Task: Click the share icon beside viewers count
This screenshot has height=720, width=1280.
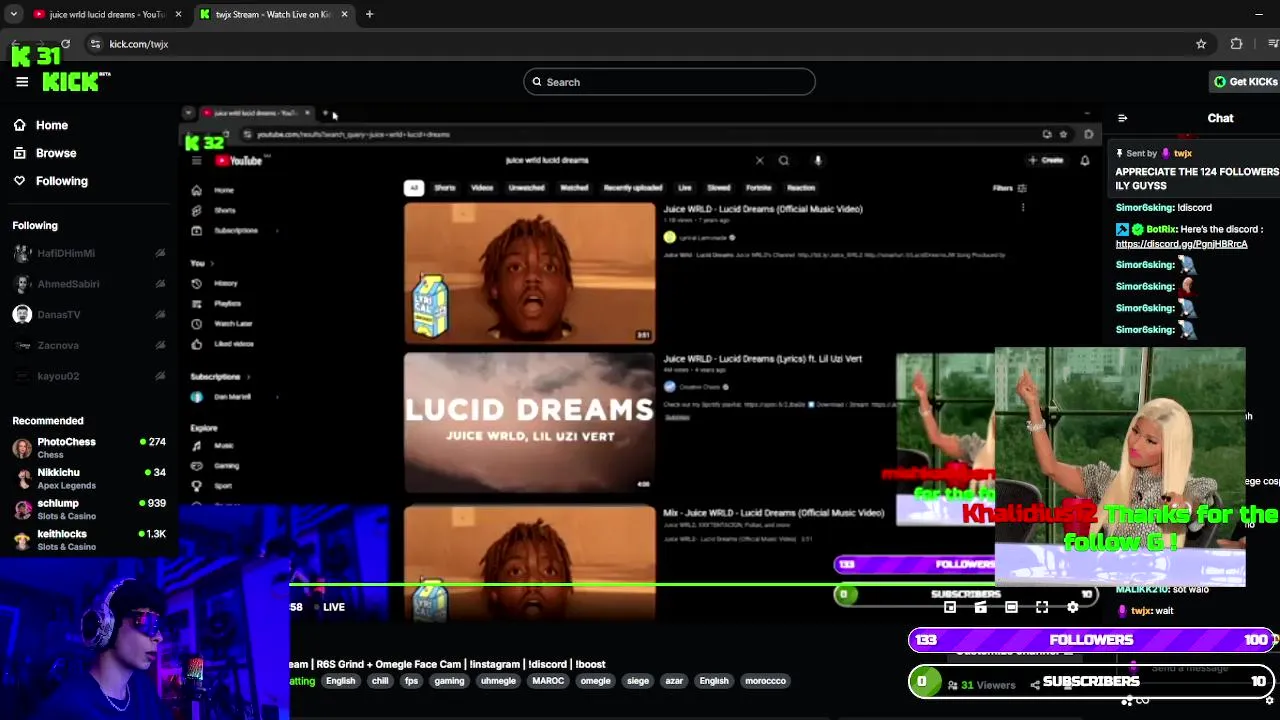Action: tap(1034, 685)
